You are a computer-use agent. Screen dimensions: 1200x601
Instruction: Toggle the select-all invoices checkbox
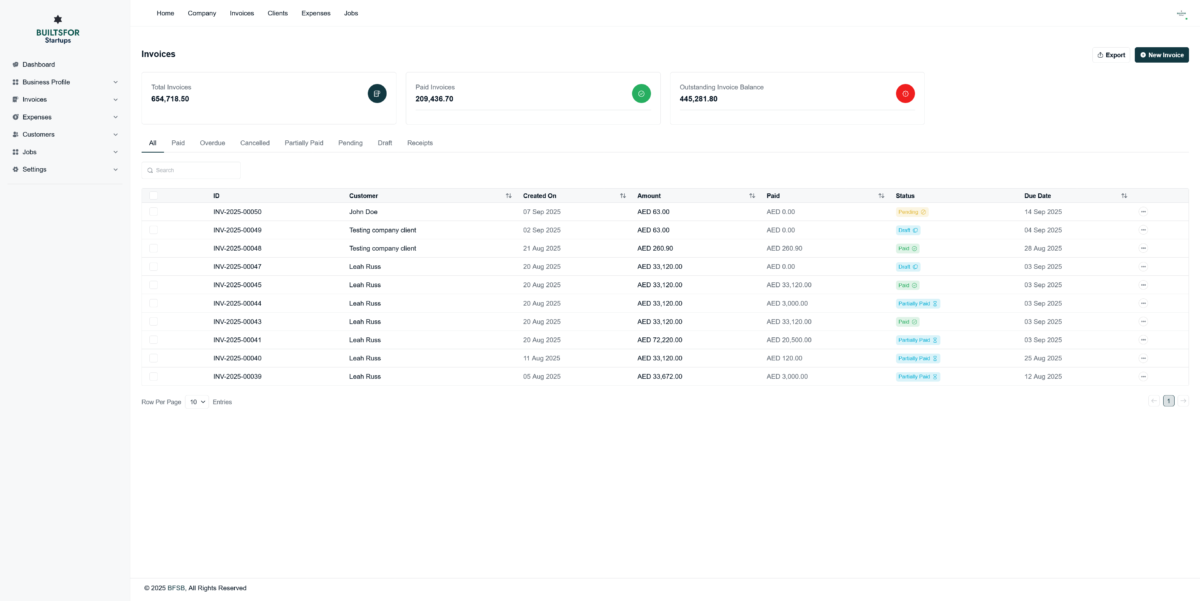click(154, 196)
